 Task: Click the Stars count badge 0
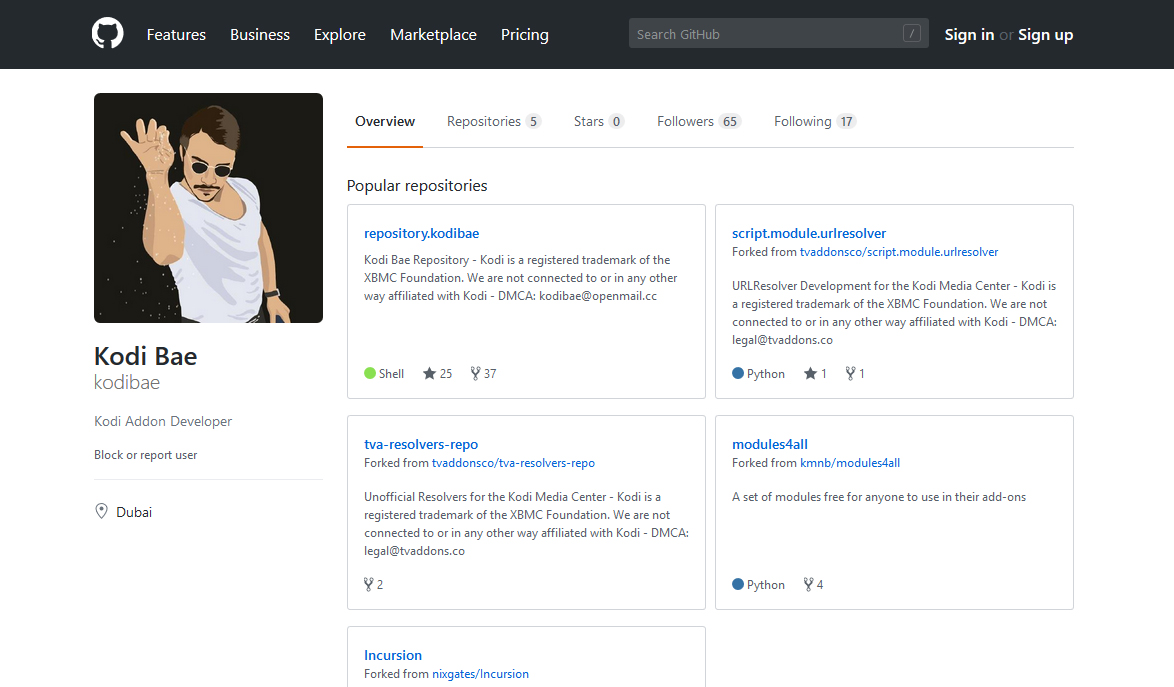(616, 121)
